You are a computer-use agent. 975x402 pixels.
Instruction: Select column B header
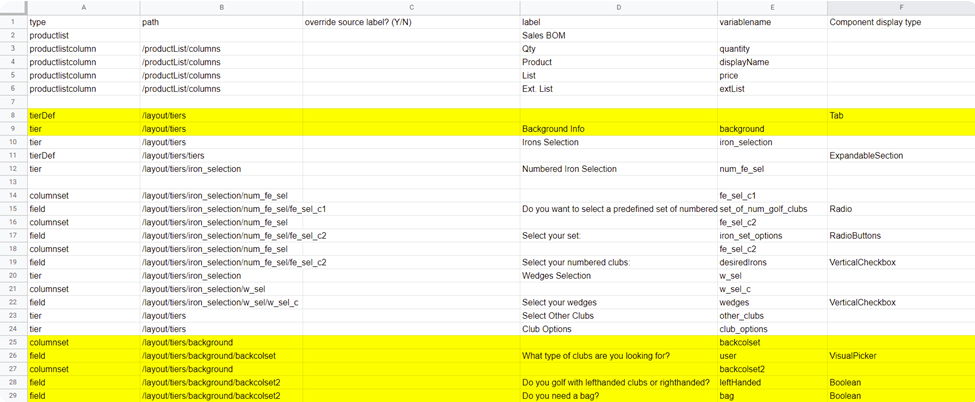pyautogui.click(x=221, y=7)
